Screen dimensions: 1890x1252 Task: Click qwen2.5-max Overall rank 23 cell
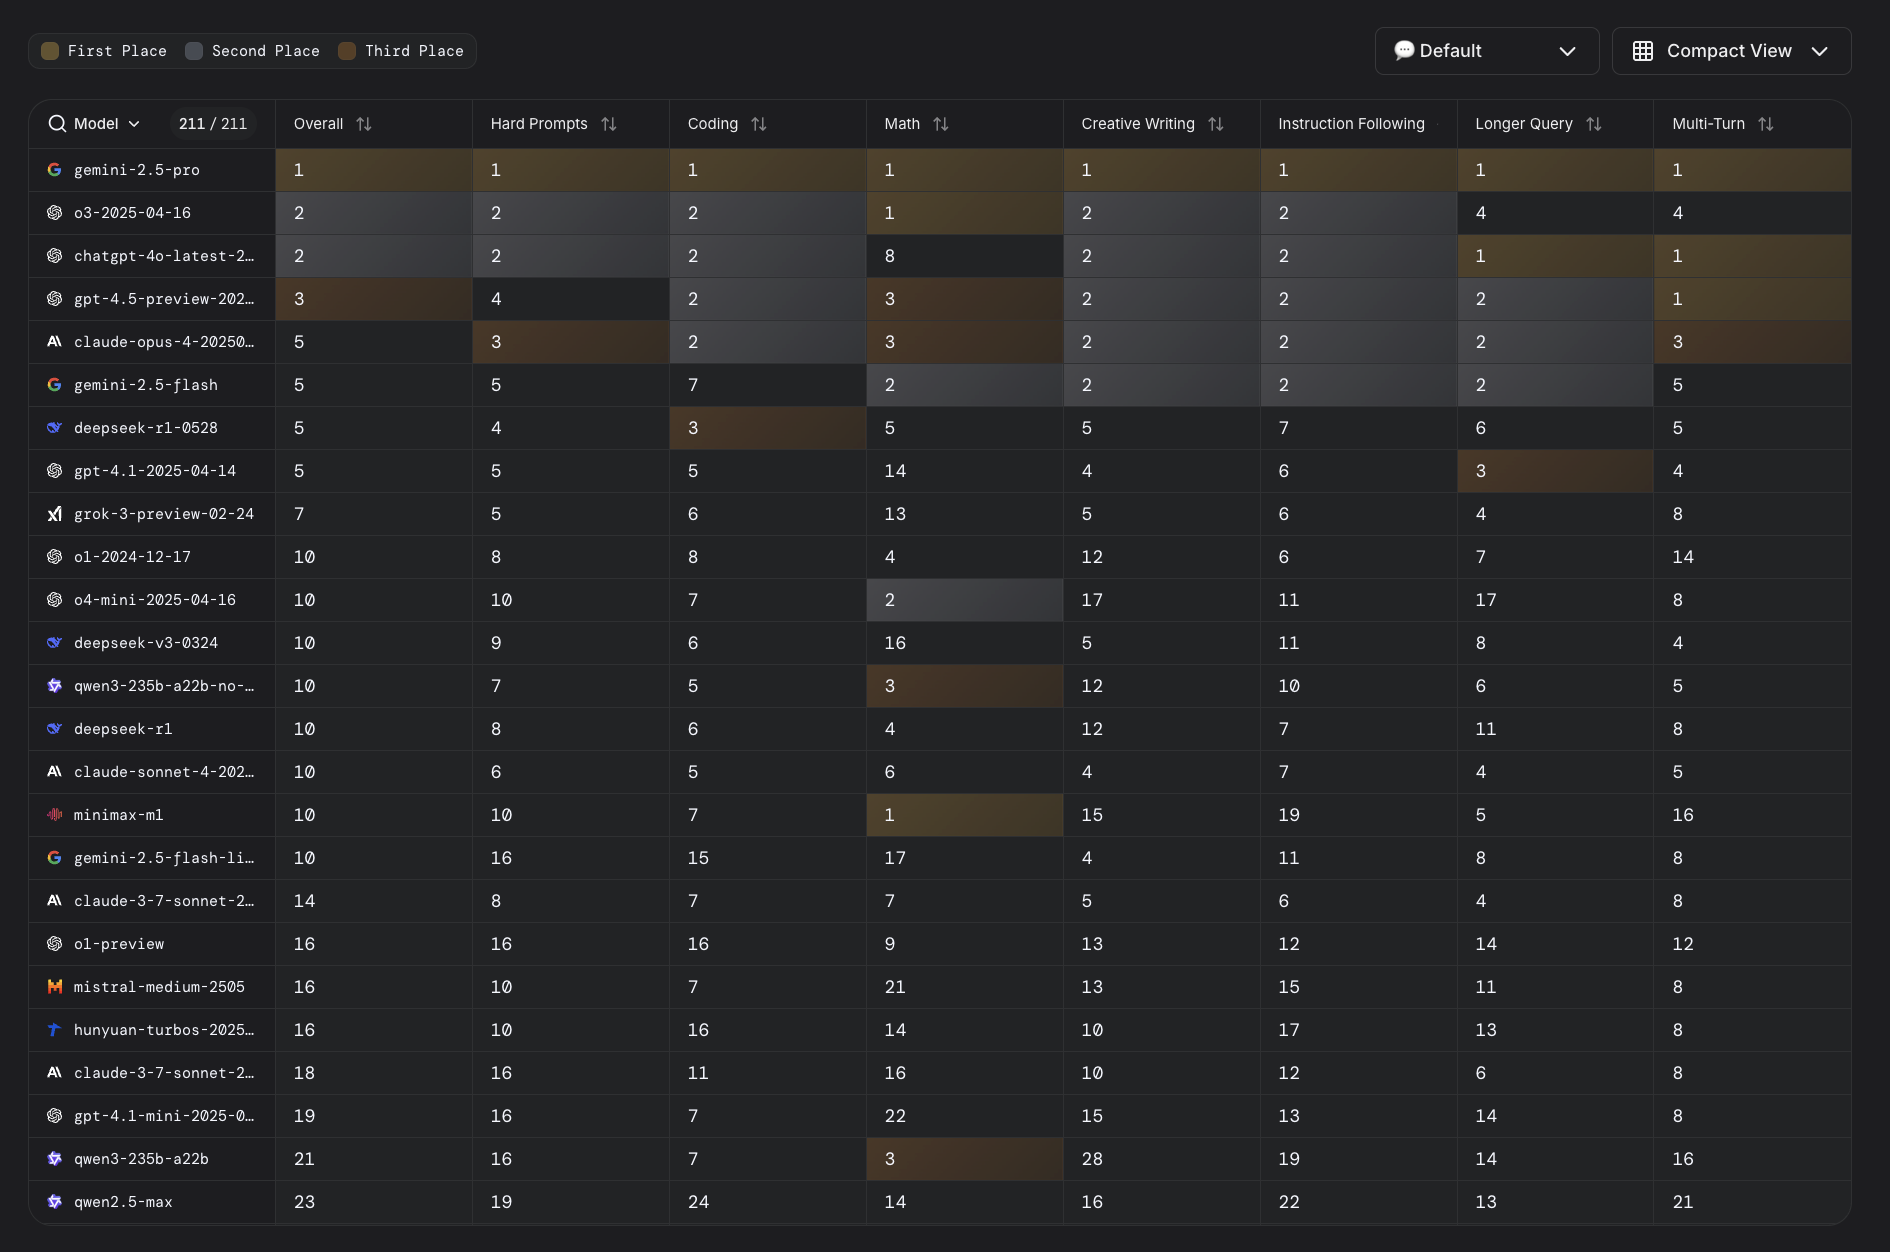[373, 1202]
